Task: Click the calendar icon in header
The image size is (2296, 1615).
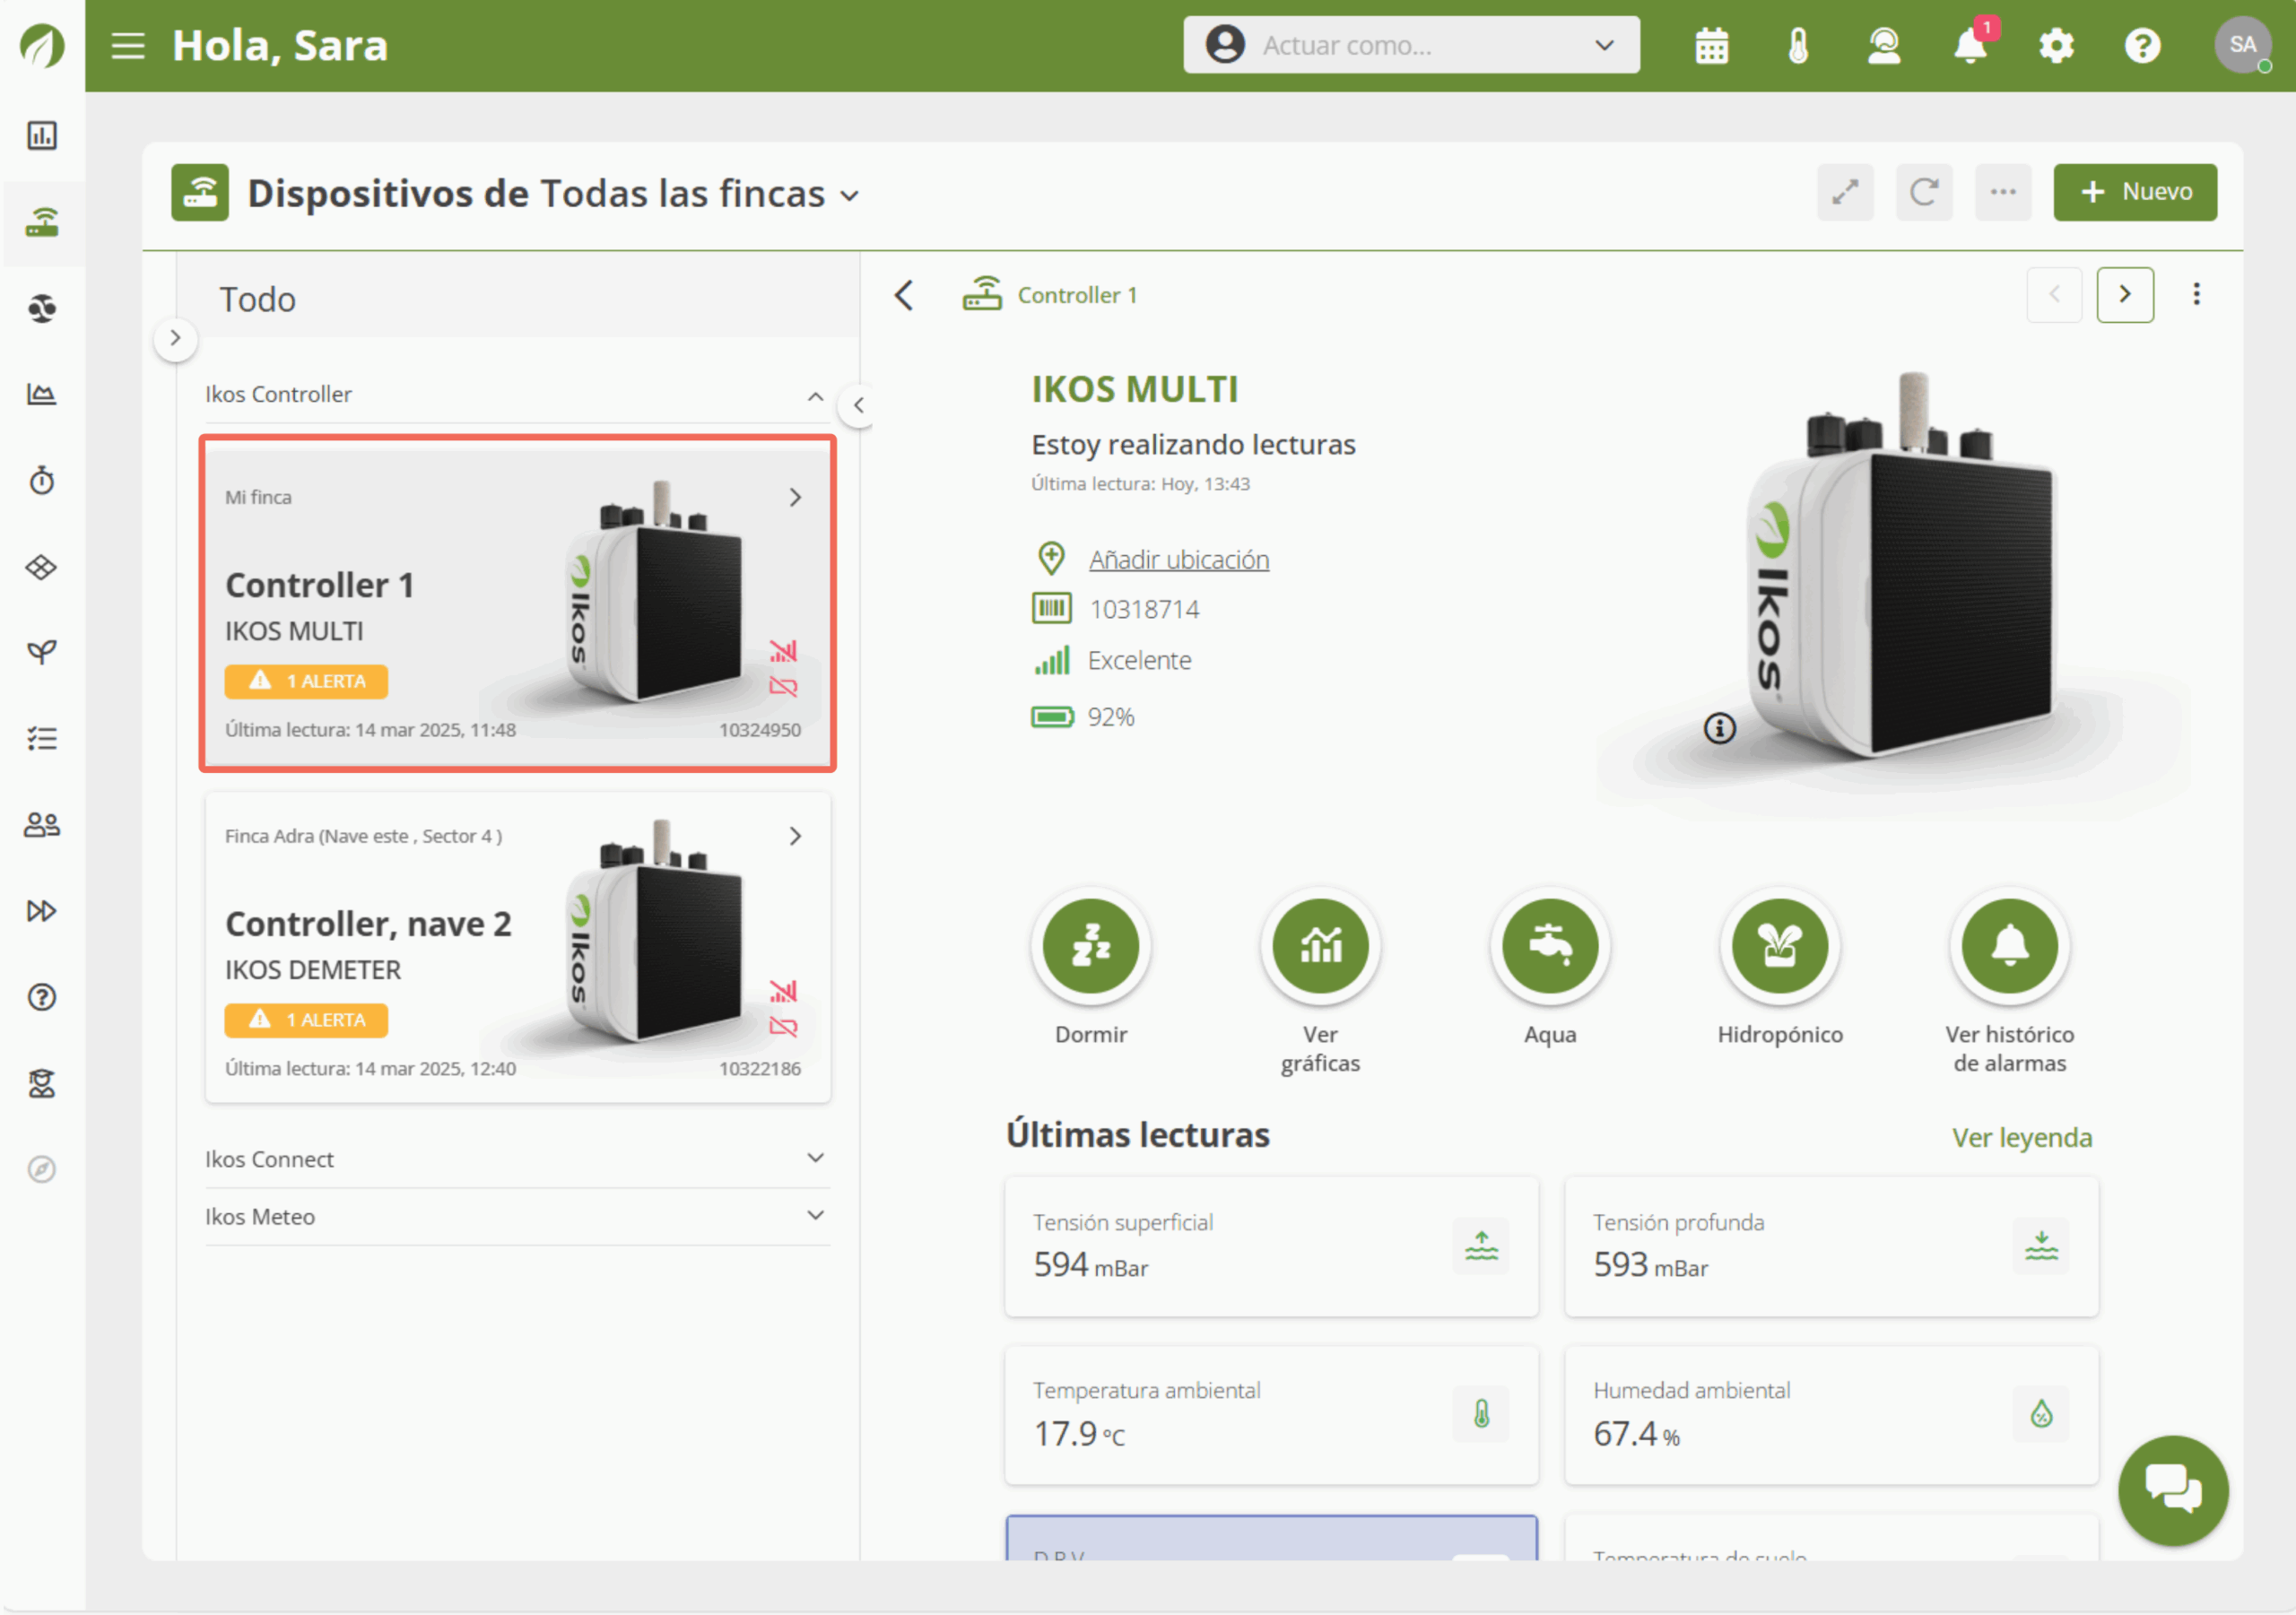Action: [1712, 46]
